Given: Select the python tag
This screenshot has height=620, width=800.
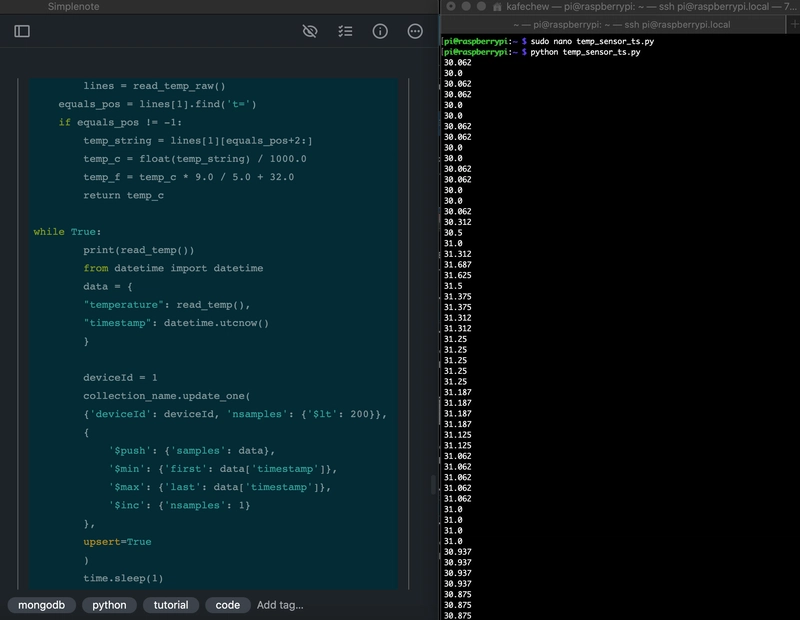Looking at the screenshot, I should 110,605.
